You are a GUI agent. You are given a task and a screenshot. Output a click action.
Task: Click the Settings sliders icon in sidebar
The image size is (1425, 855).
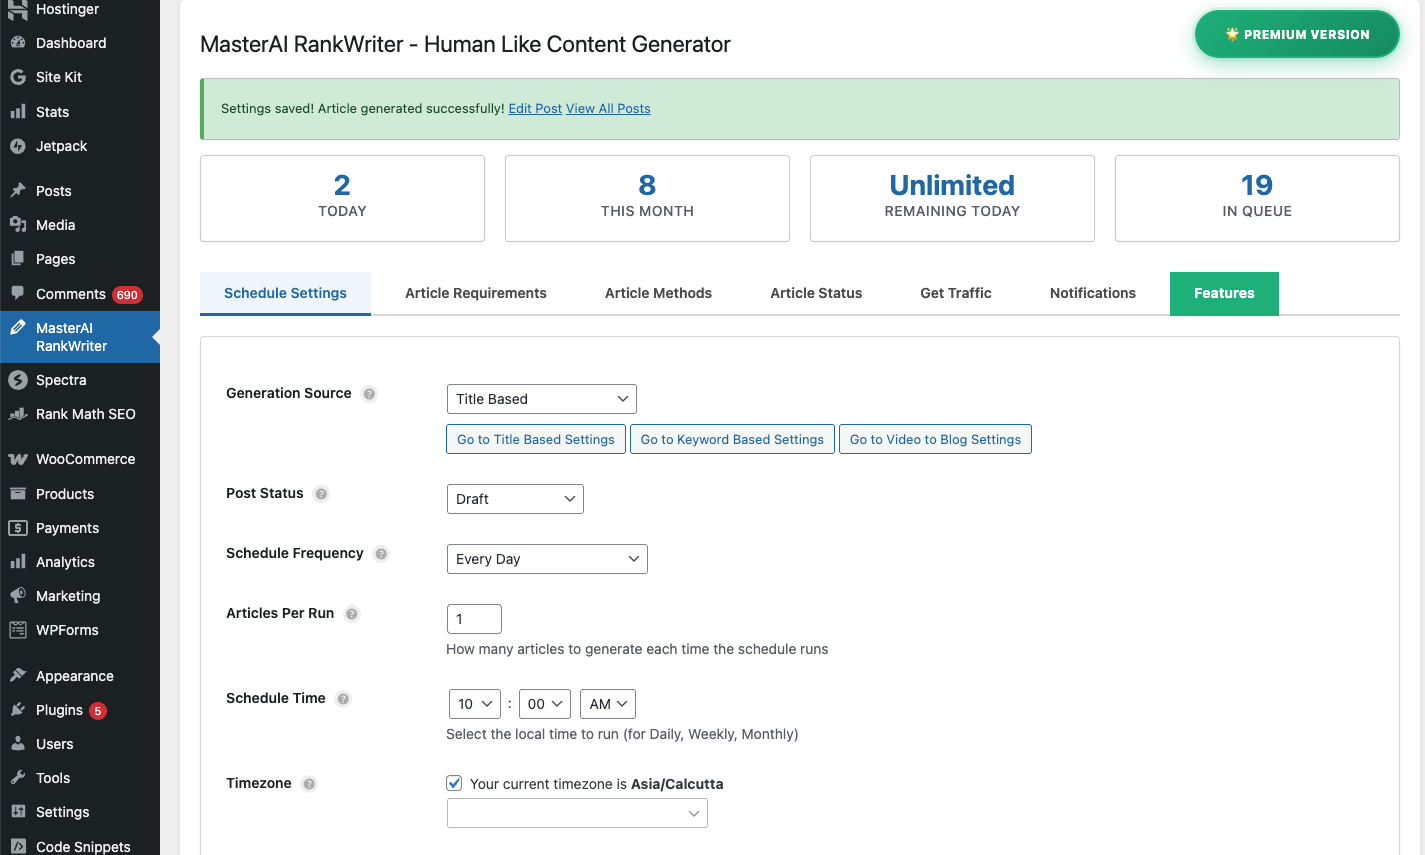click(18, 812)
